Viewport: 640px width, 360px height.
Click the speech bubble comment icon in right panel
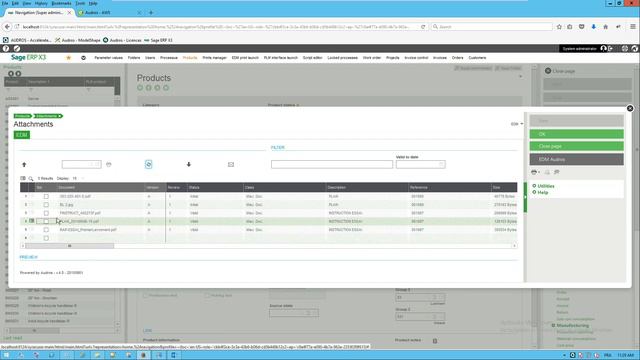pos(557,172)
